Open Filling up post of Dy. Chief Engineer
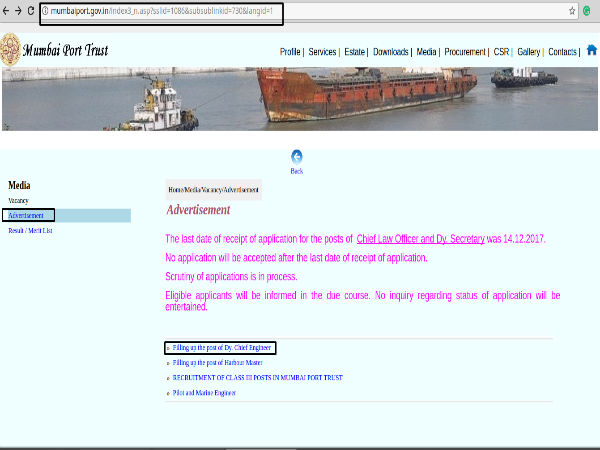 coord(222,347)
